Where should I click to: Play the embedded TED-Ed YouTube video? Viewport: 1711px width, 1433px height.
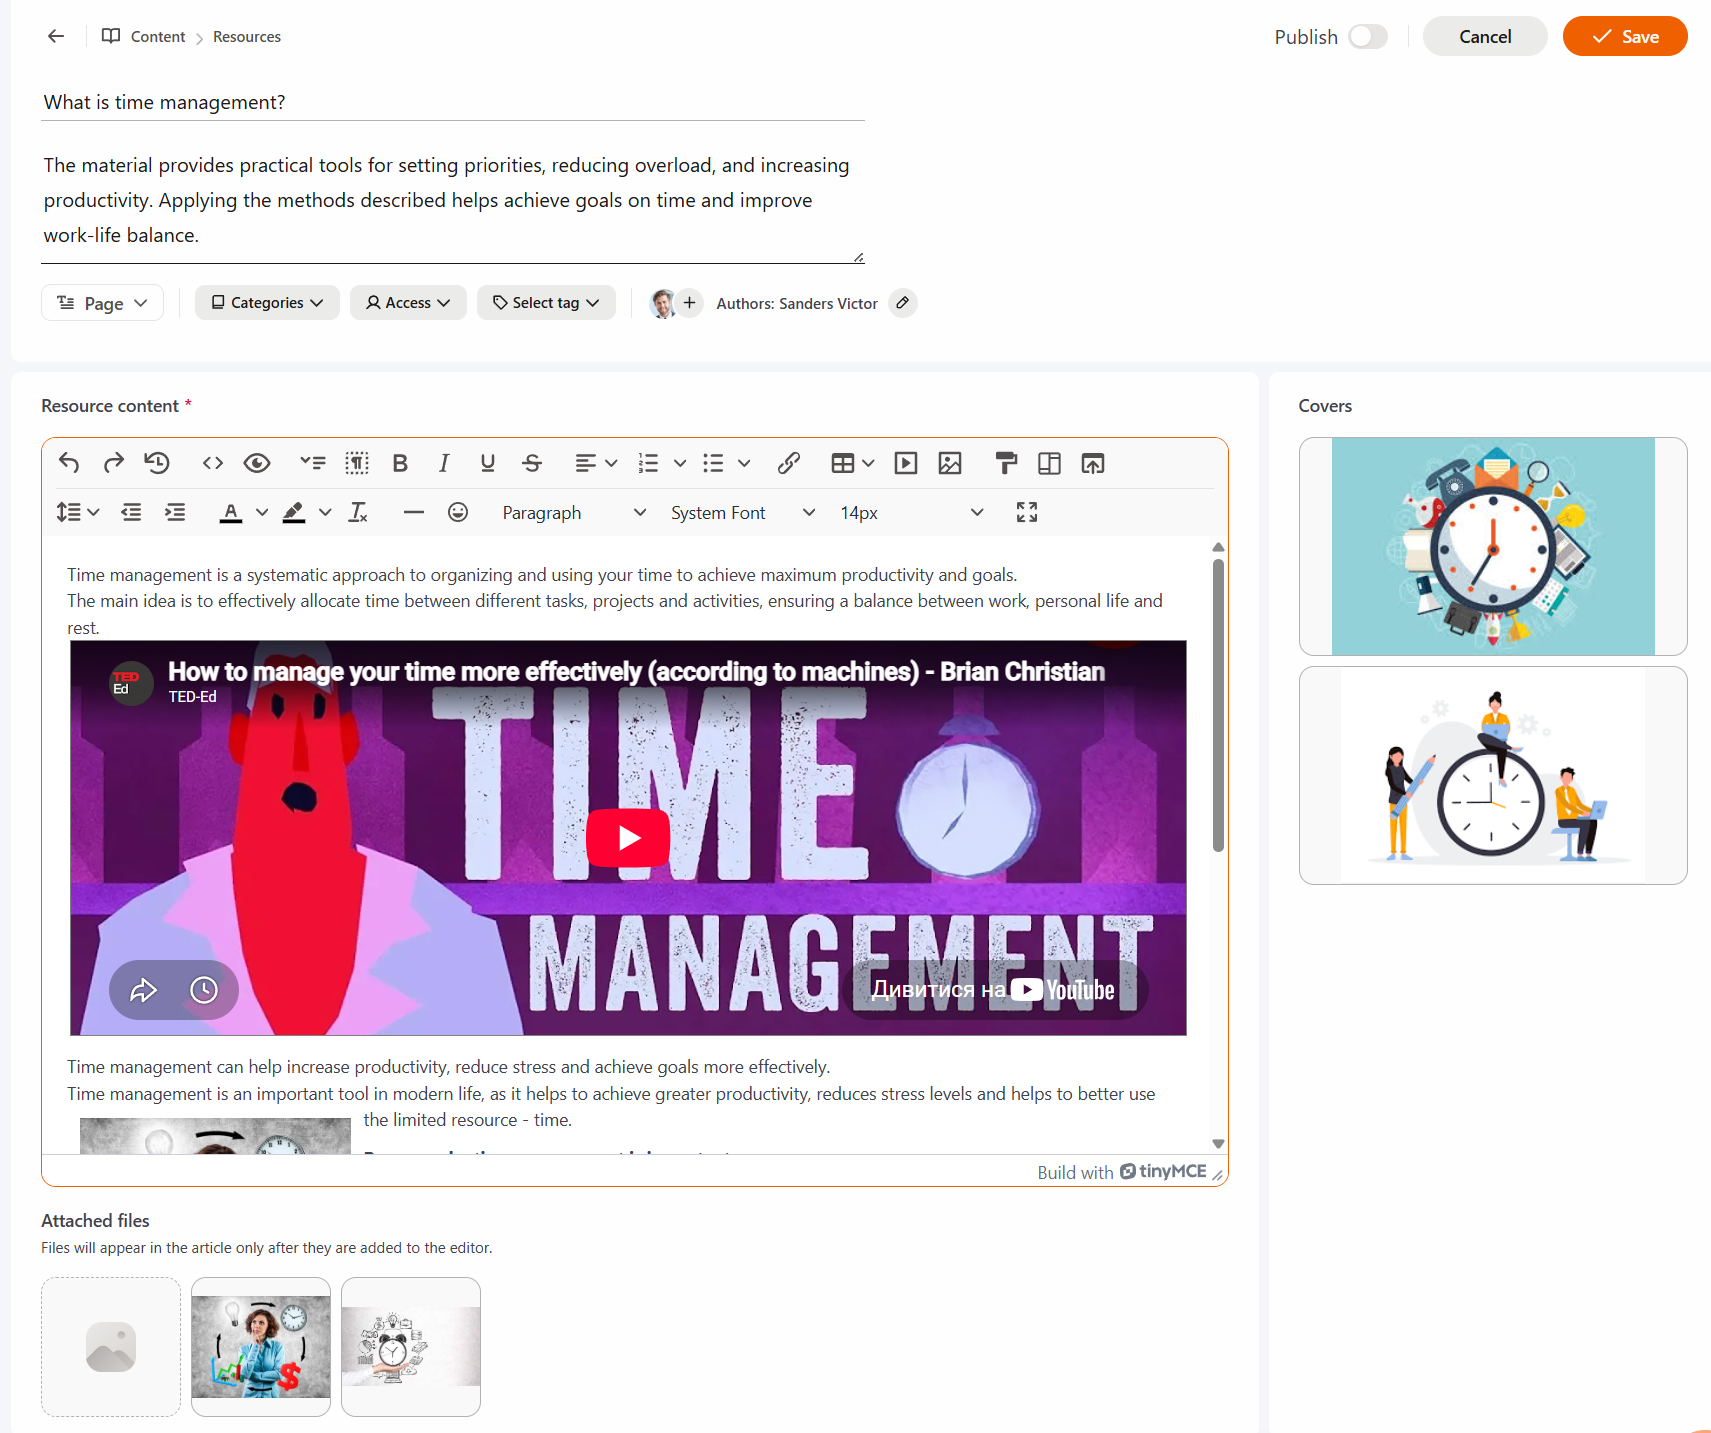(628, 837)
